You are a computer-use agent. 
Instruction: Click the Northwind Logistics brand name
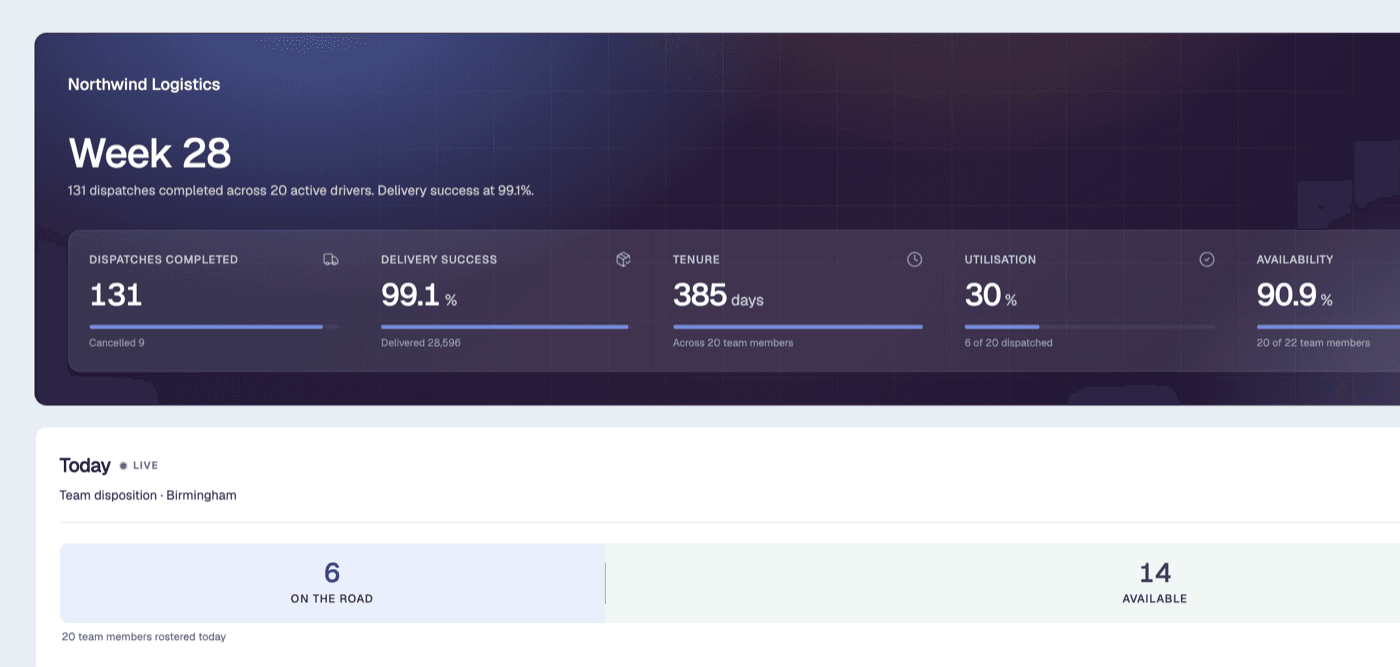click(144, 85)
